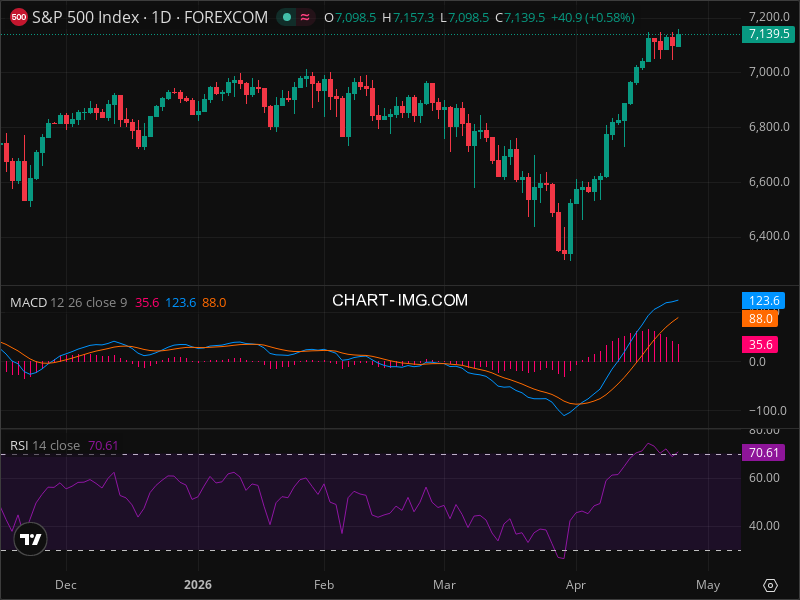The height and width of the screenshot is (600, 800).
Task: Click the close value C7,139.5
Action: tap(520, 18)
